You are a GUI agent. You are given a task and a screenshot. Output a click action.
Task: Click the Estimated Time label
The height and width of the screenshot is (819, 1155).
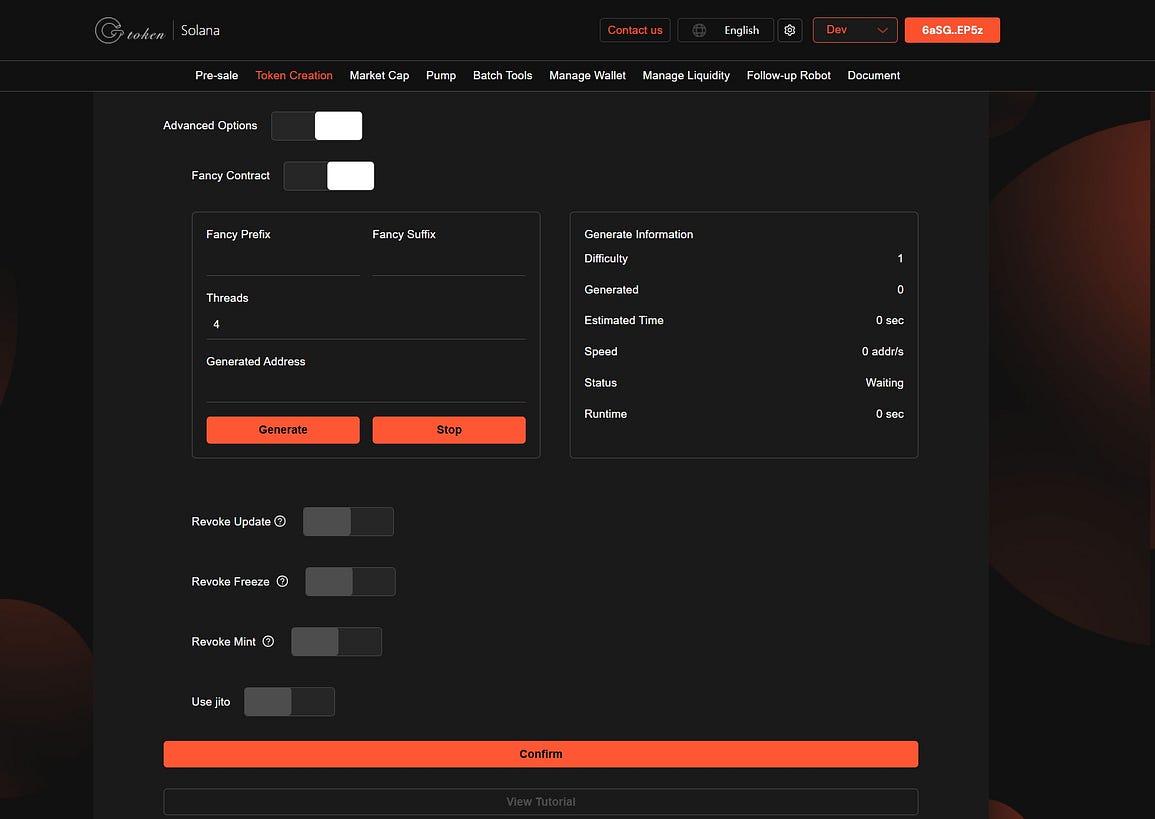(624, 320)
